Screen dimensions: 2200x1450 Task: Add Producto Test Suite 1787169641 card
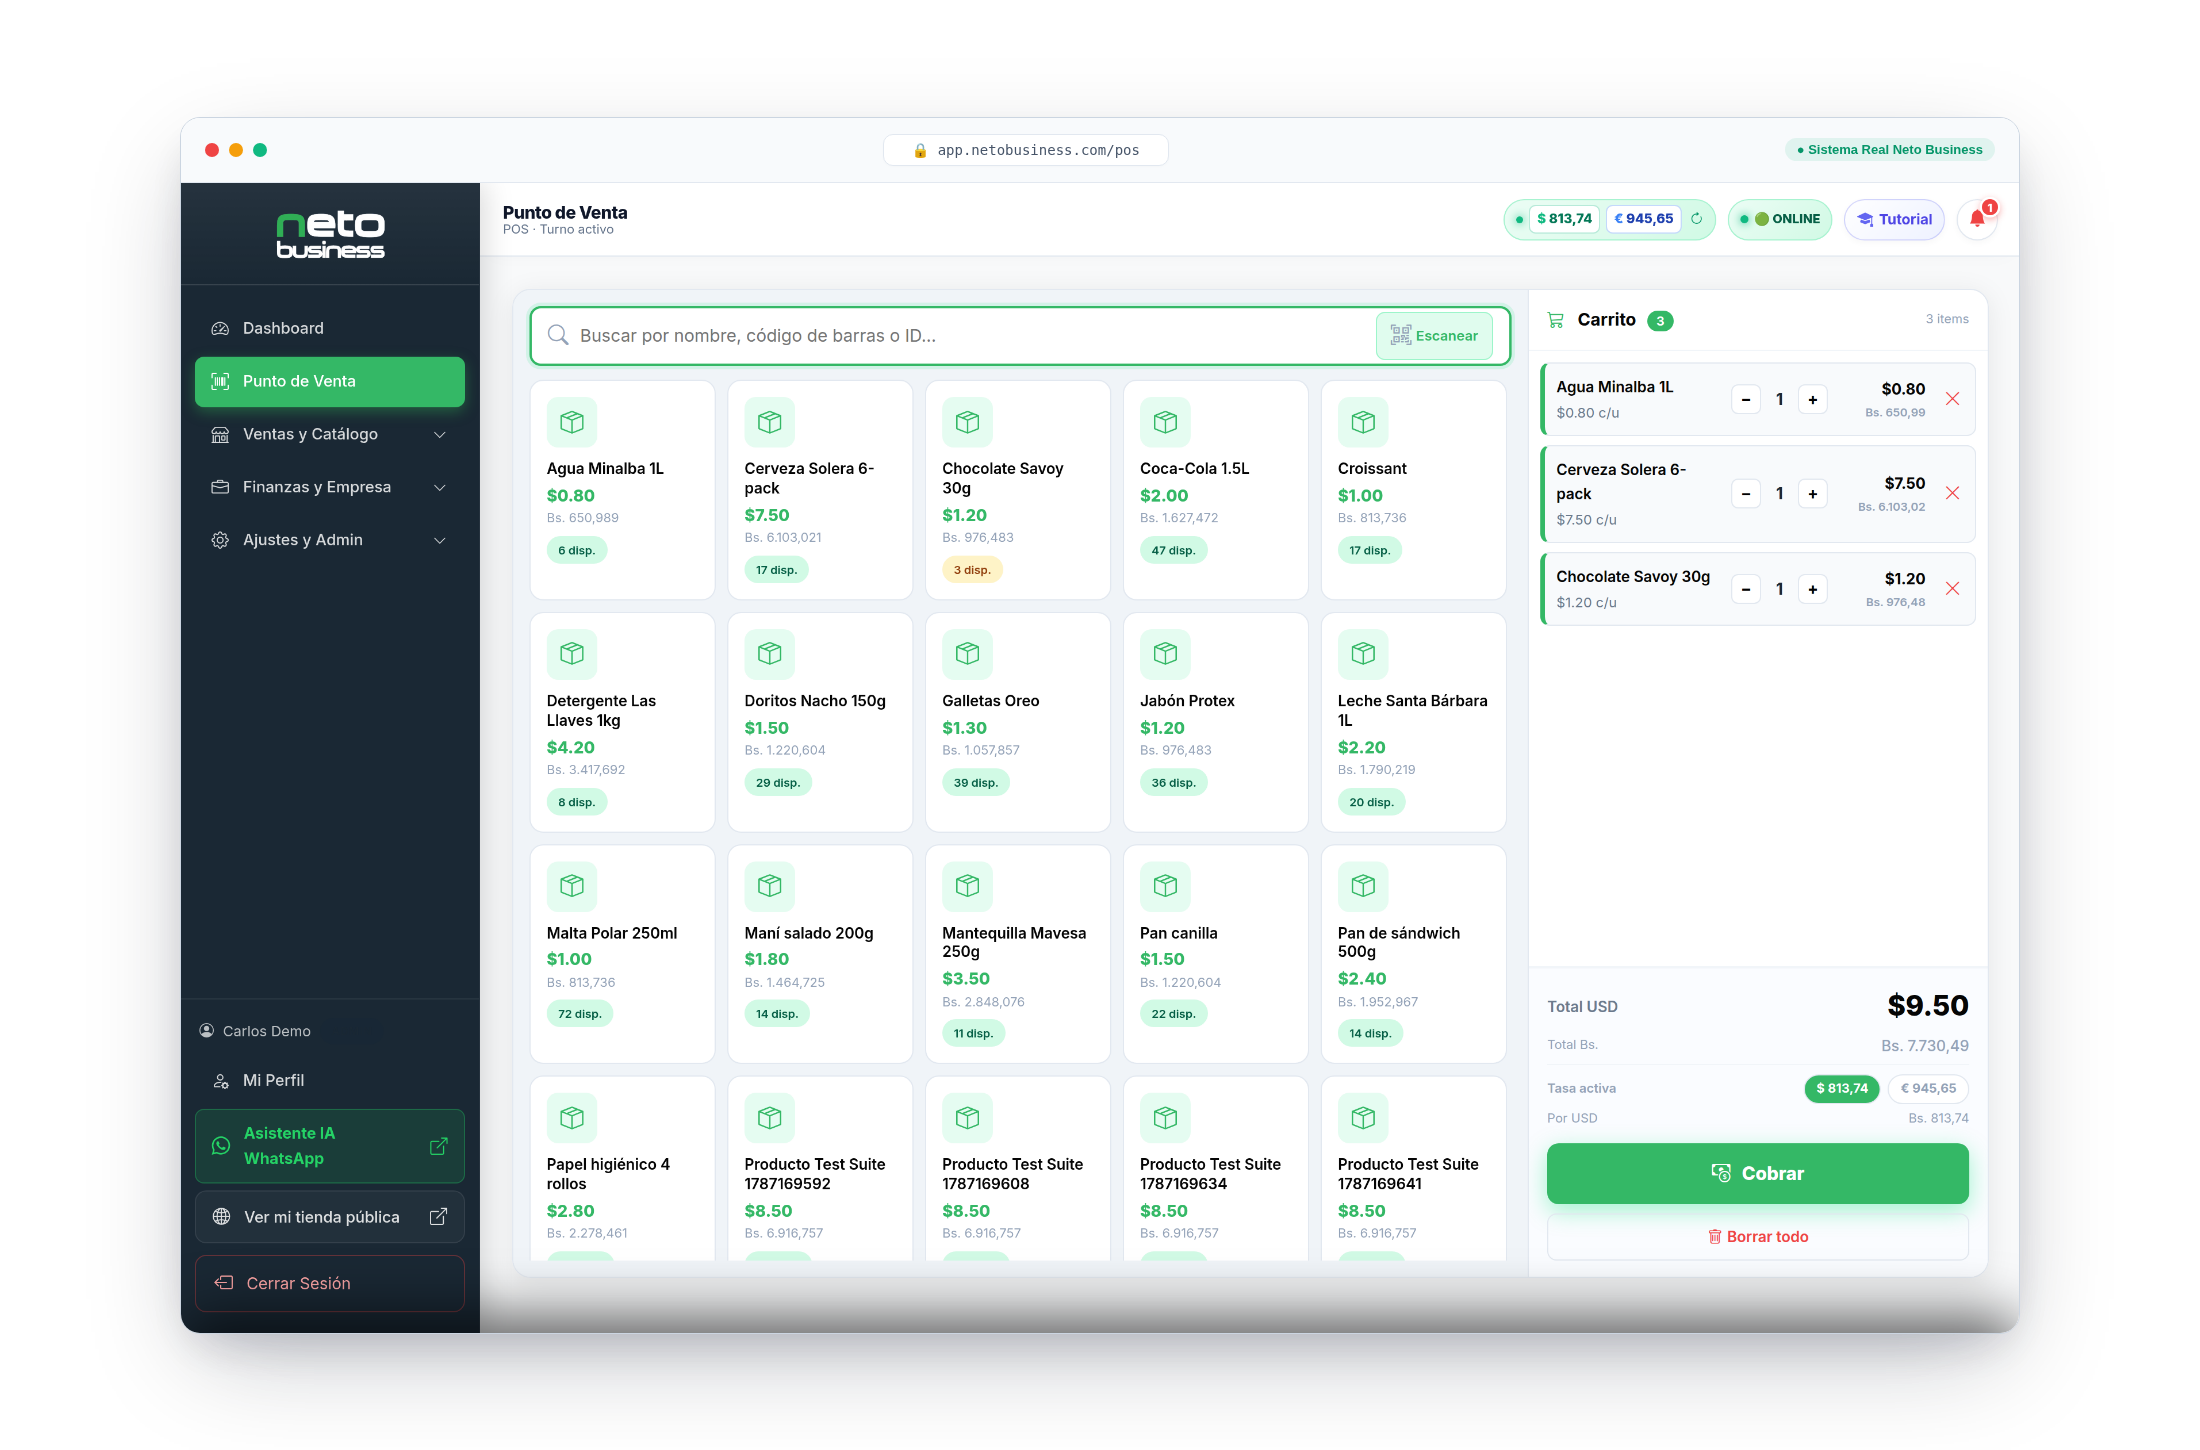coord(1413,1168)
